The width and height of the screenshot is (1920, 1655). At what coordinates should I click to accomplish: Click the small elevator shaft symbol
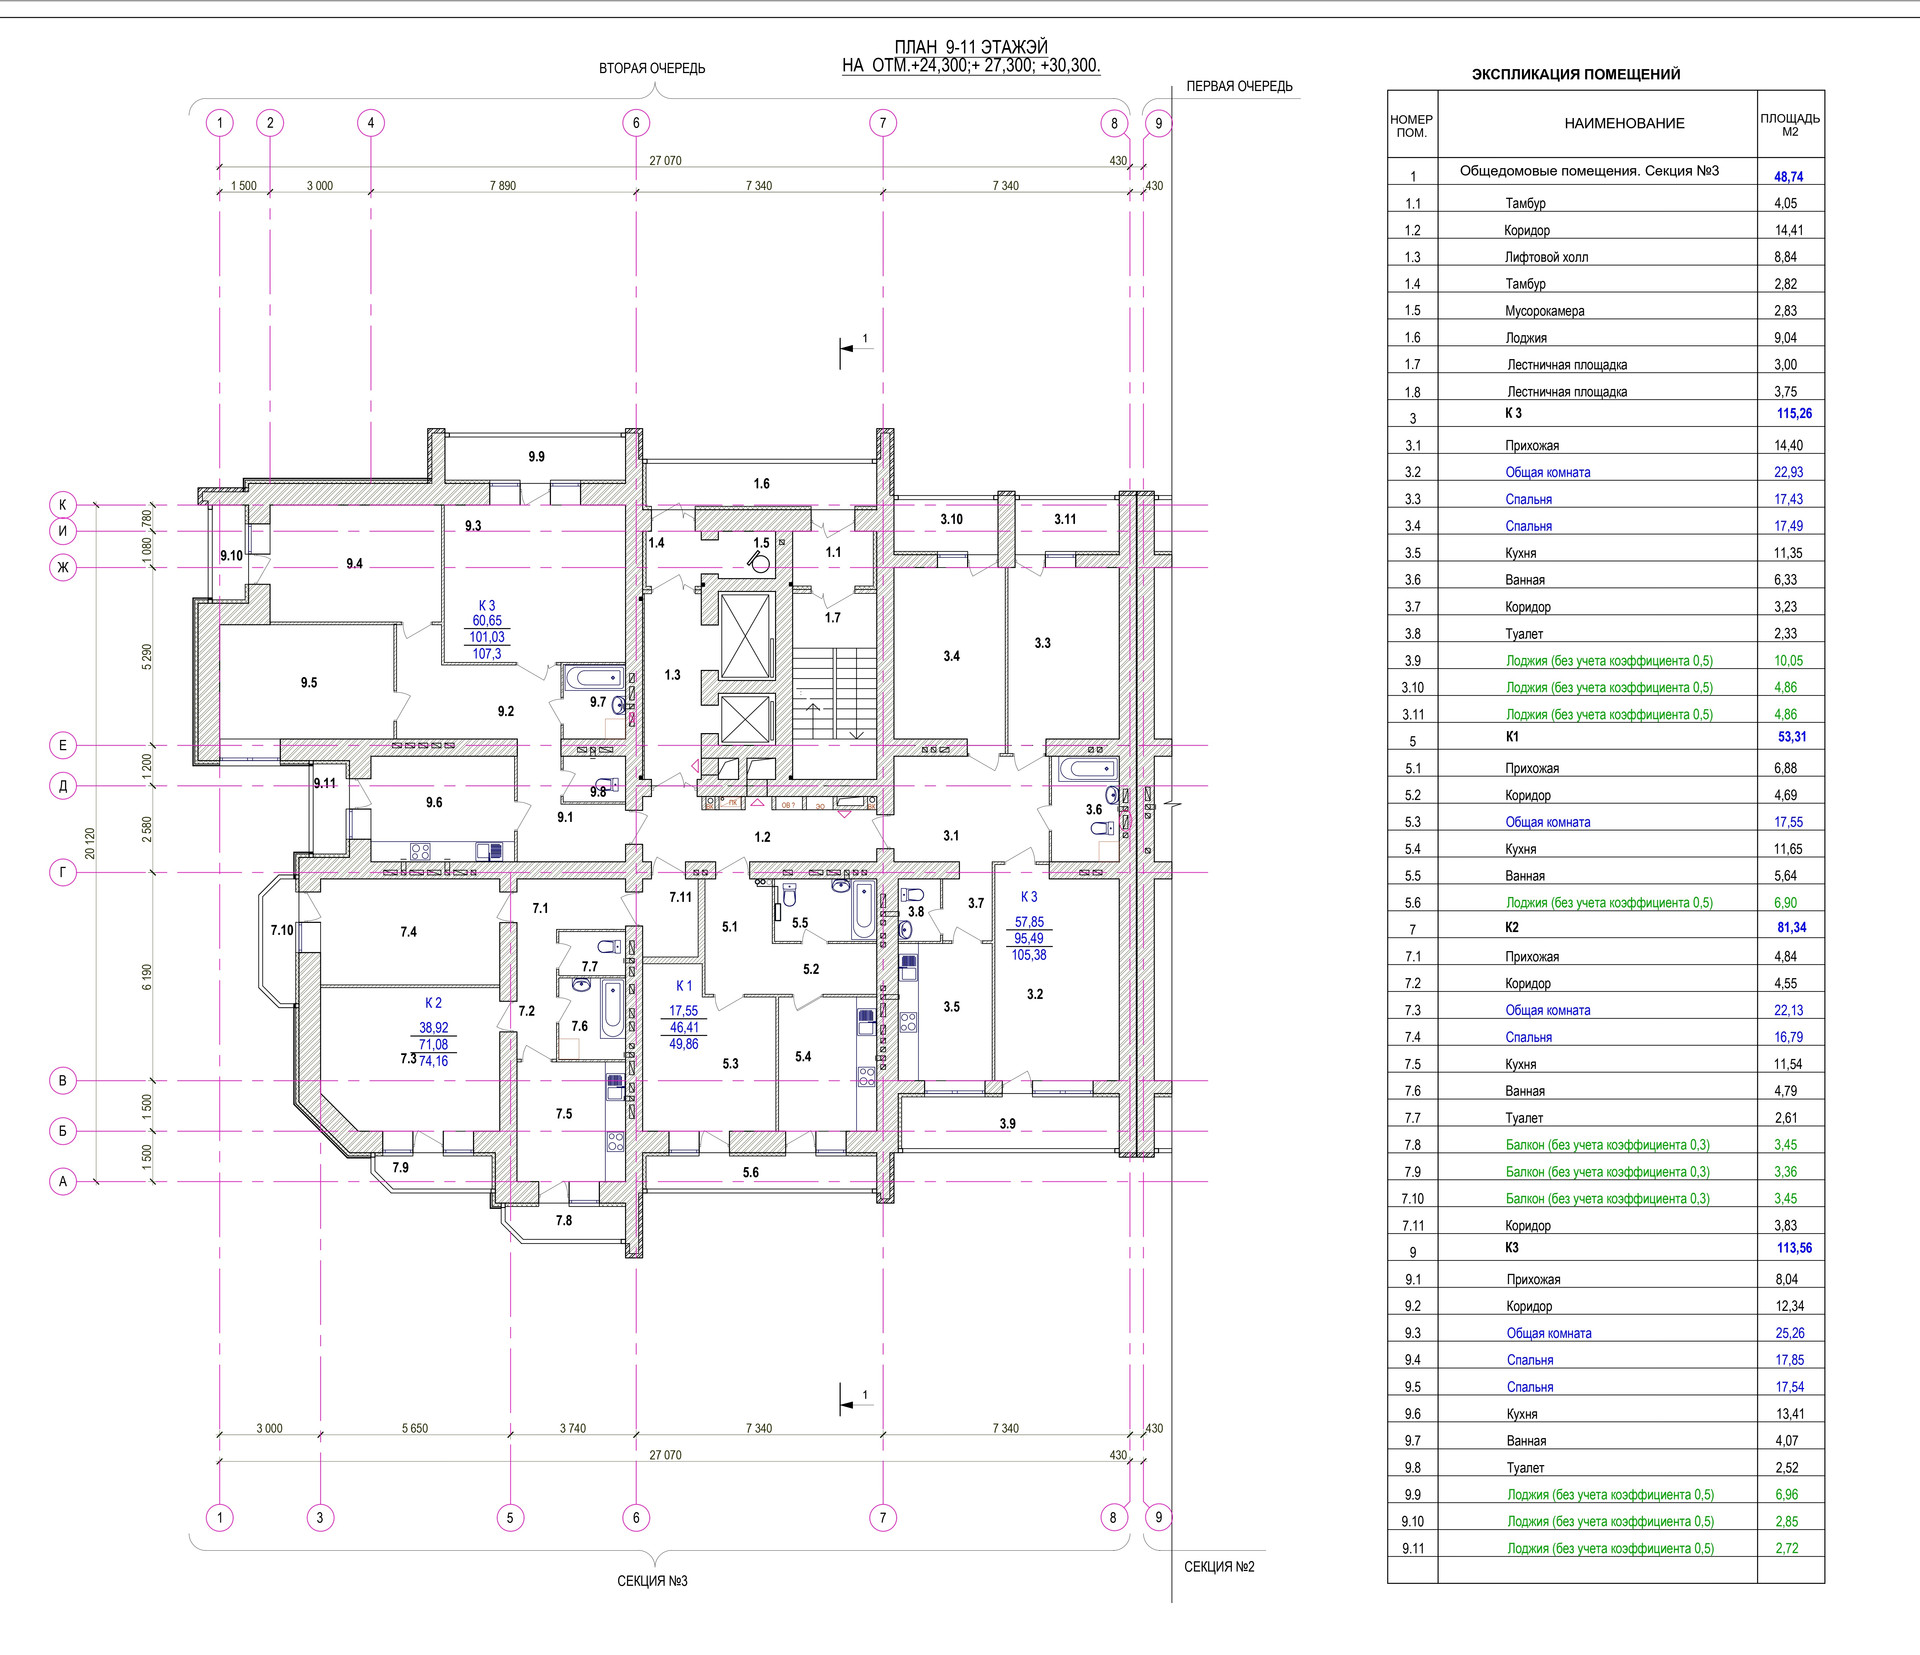point(746,718)
